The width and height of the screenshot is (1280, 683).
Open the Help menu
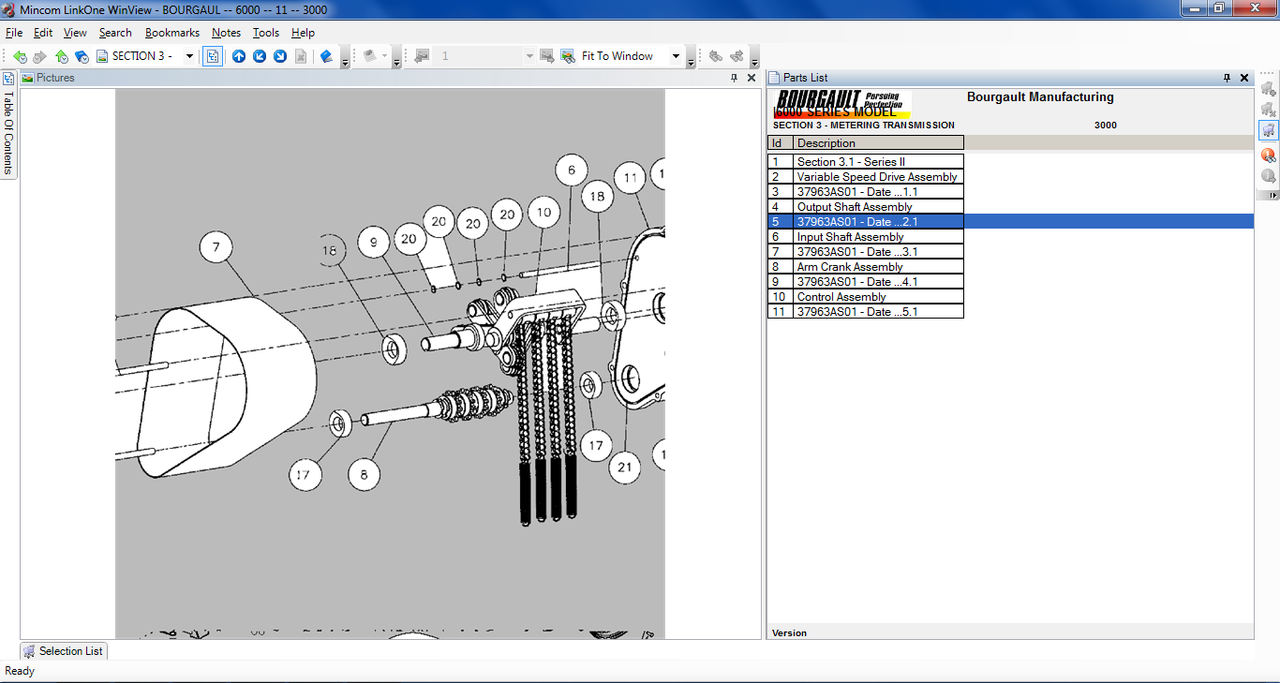point(303,33)
